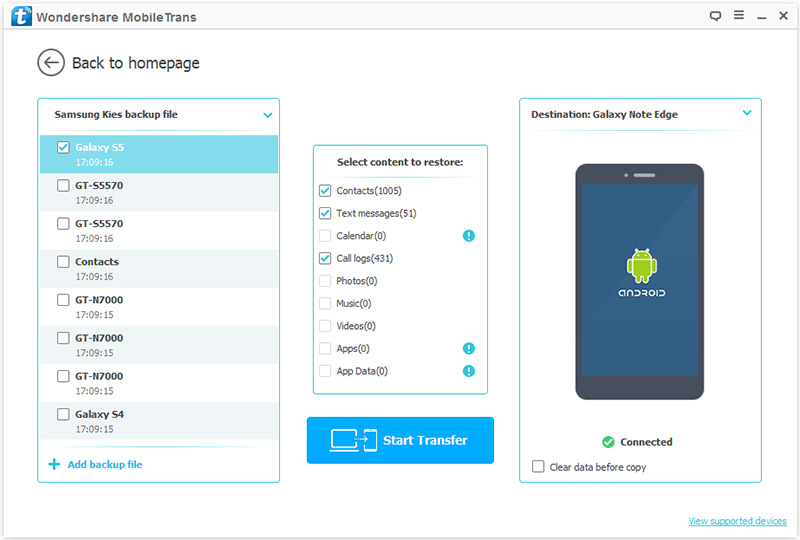Click the info icon next to Calendar(0)
The height and width of the screenshot is (540, 800).
469,236
